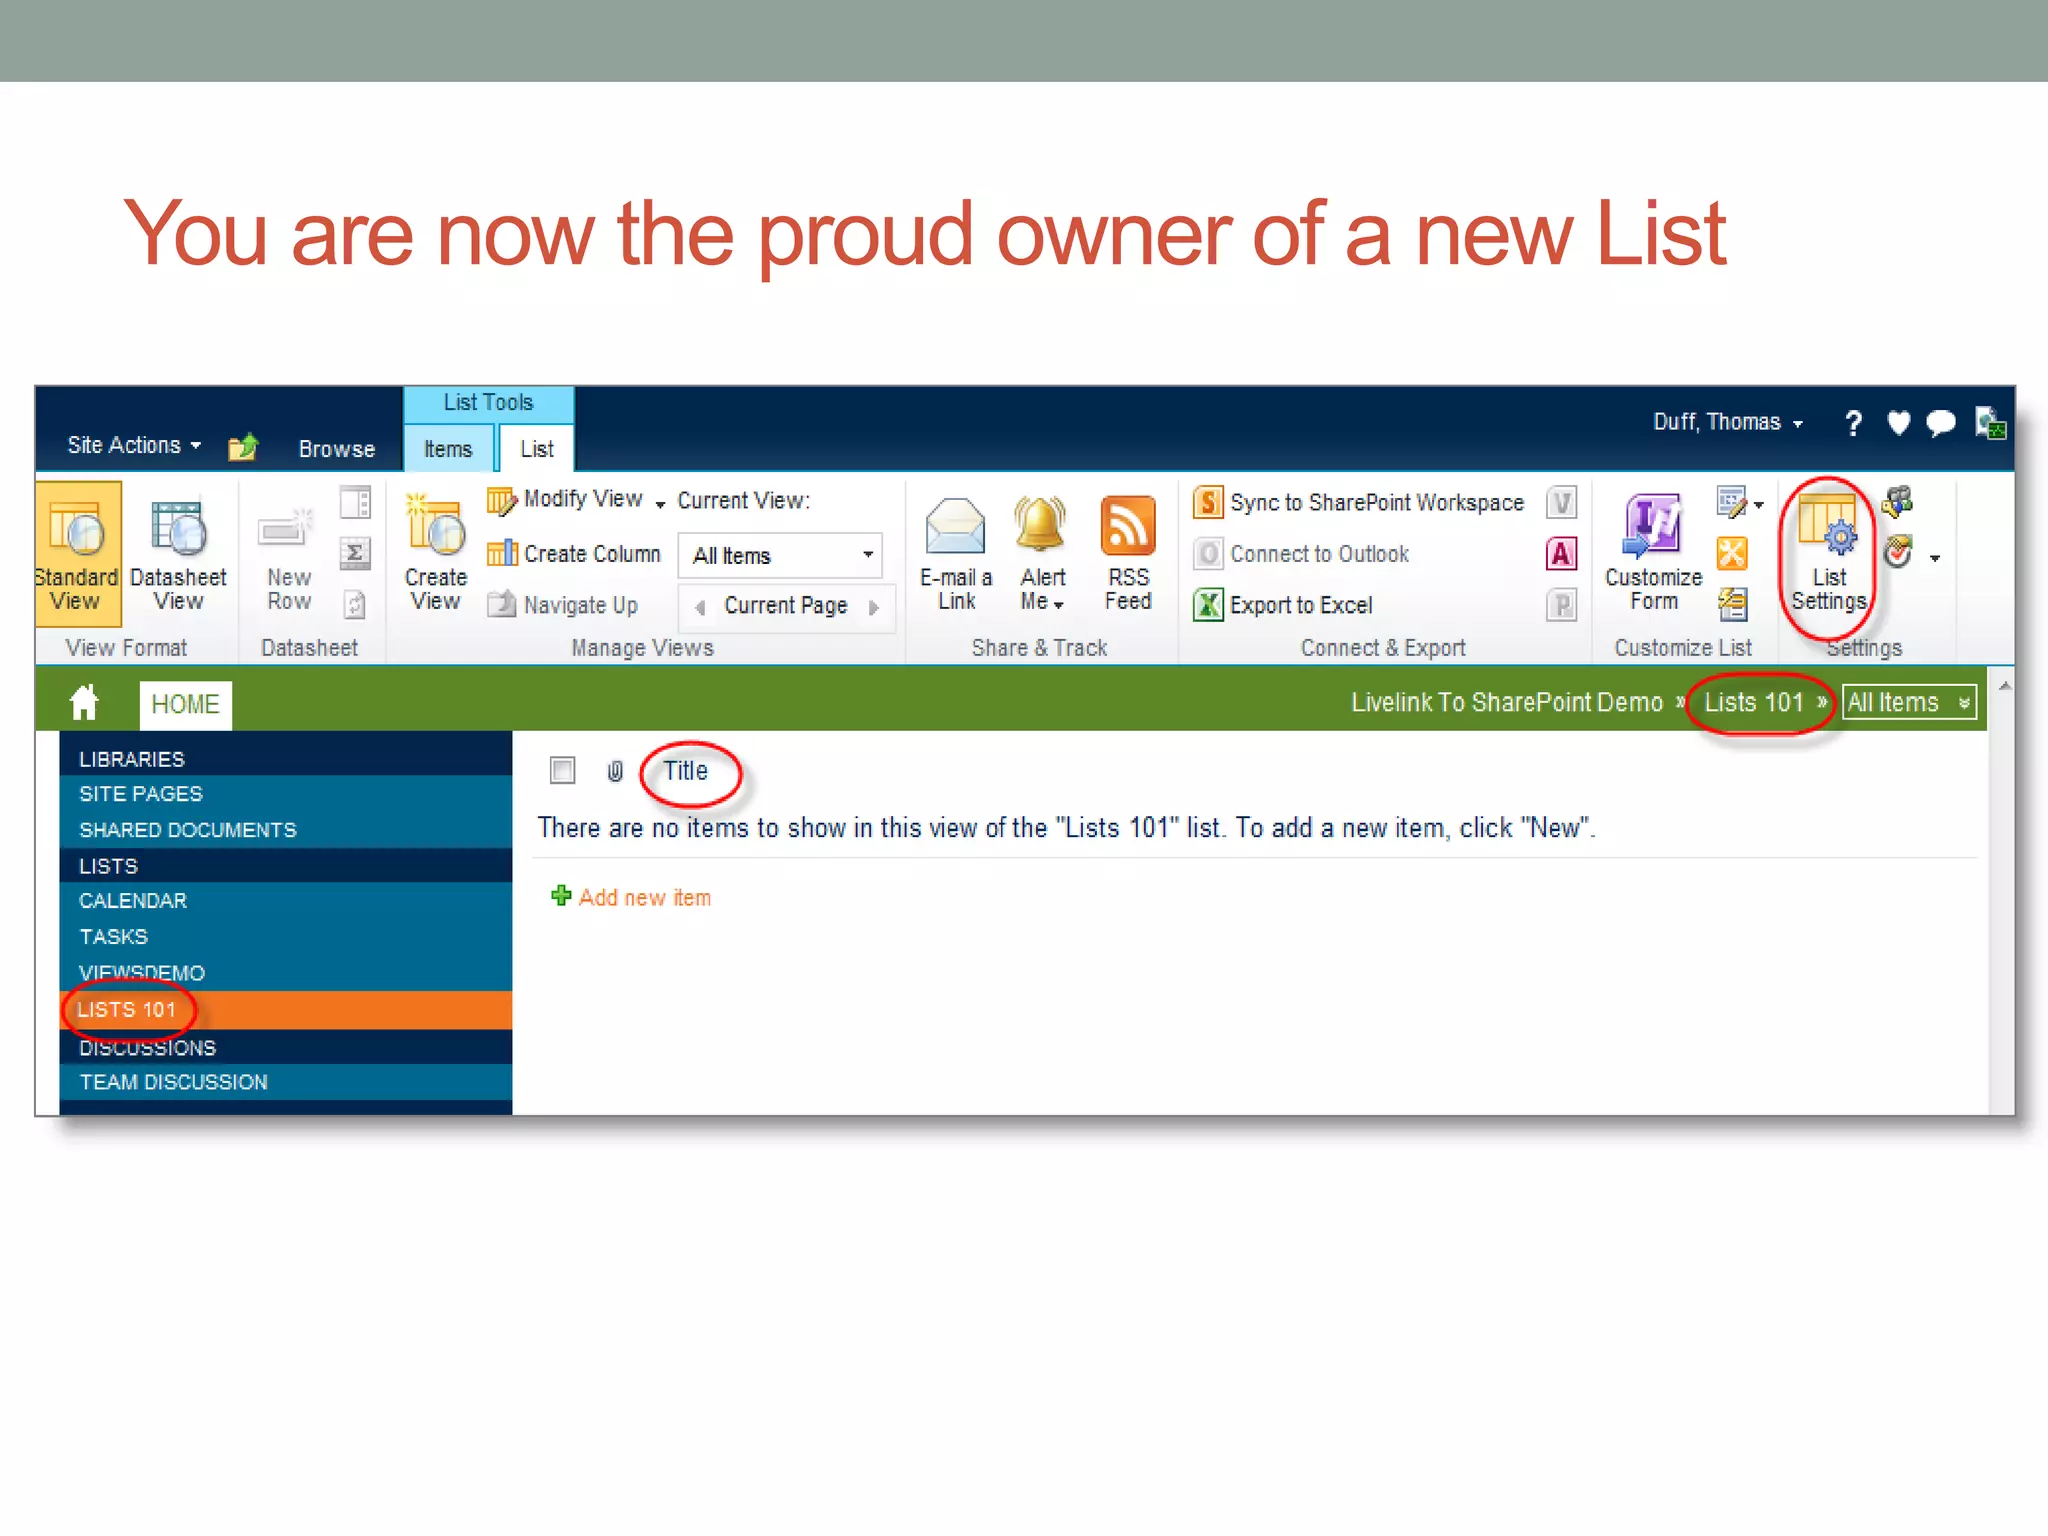Image resolution: width=2048 pixels, height=1536 pixels.
Task: Click the Visio diagram icon
Action: tap(1562, 502)
